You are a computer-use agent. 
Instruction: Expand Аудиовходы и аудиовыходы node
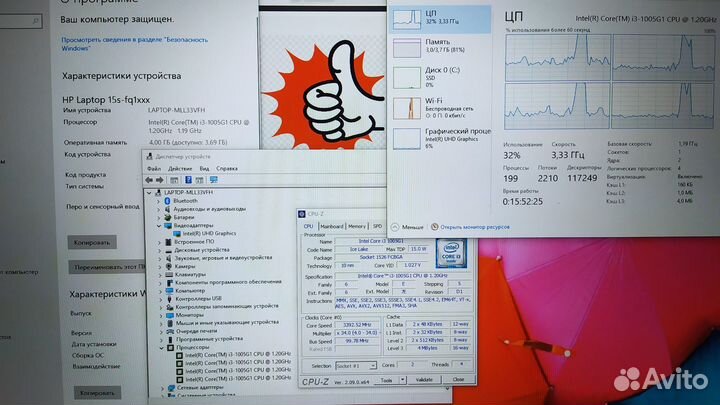point(159,209)
